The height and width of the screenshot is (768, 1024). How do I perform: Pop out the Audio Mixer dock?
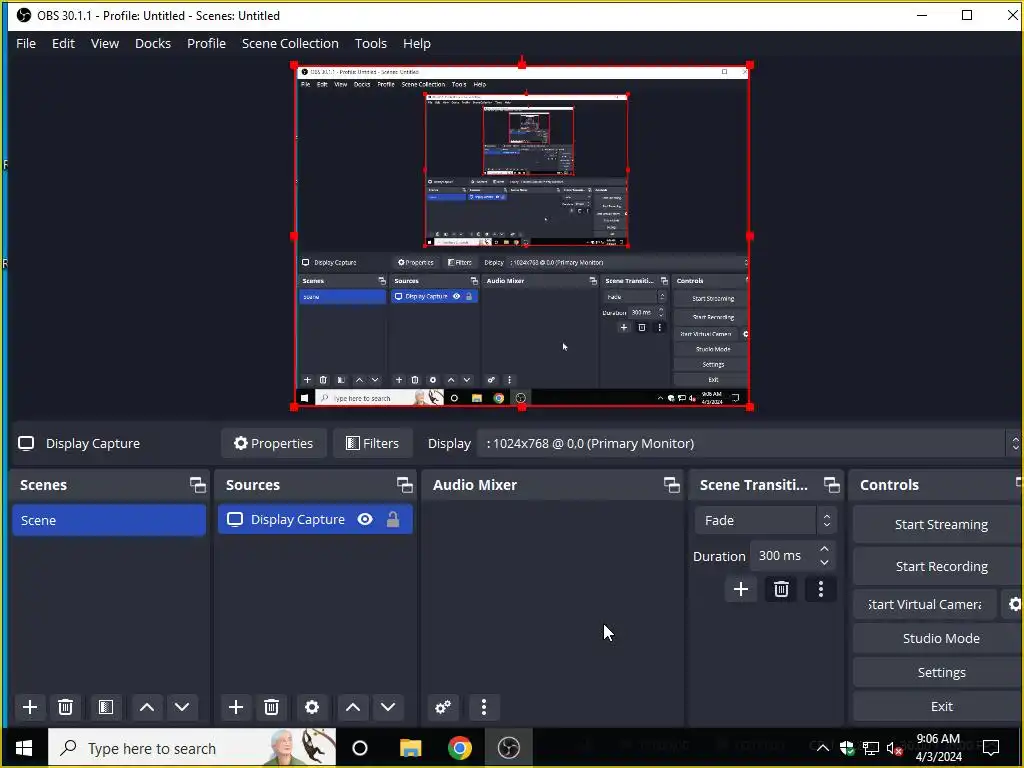pyautogui.click(x=671, y=485)
